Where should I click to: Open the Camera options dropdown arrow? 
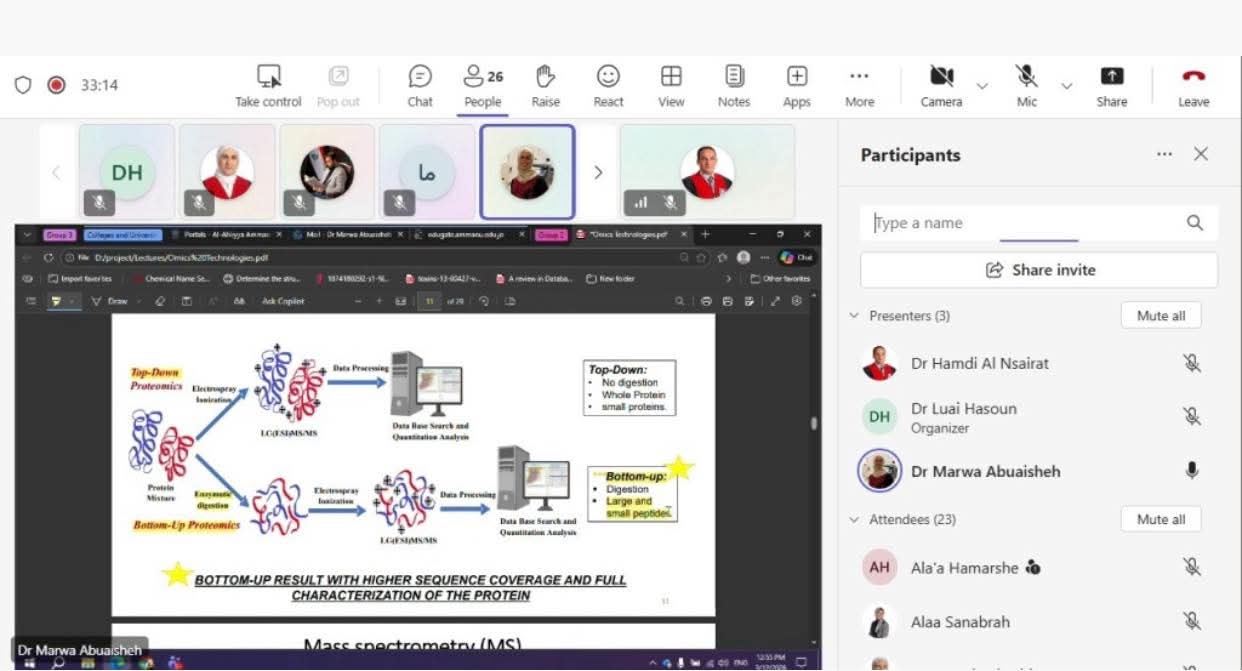coord(982,86)
